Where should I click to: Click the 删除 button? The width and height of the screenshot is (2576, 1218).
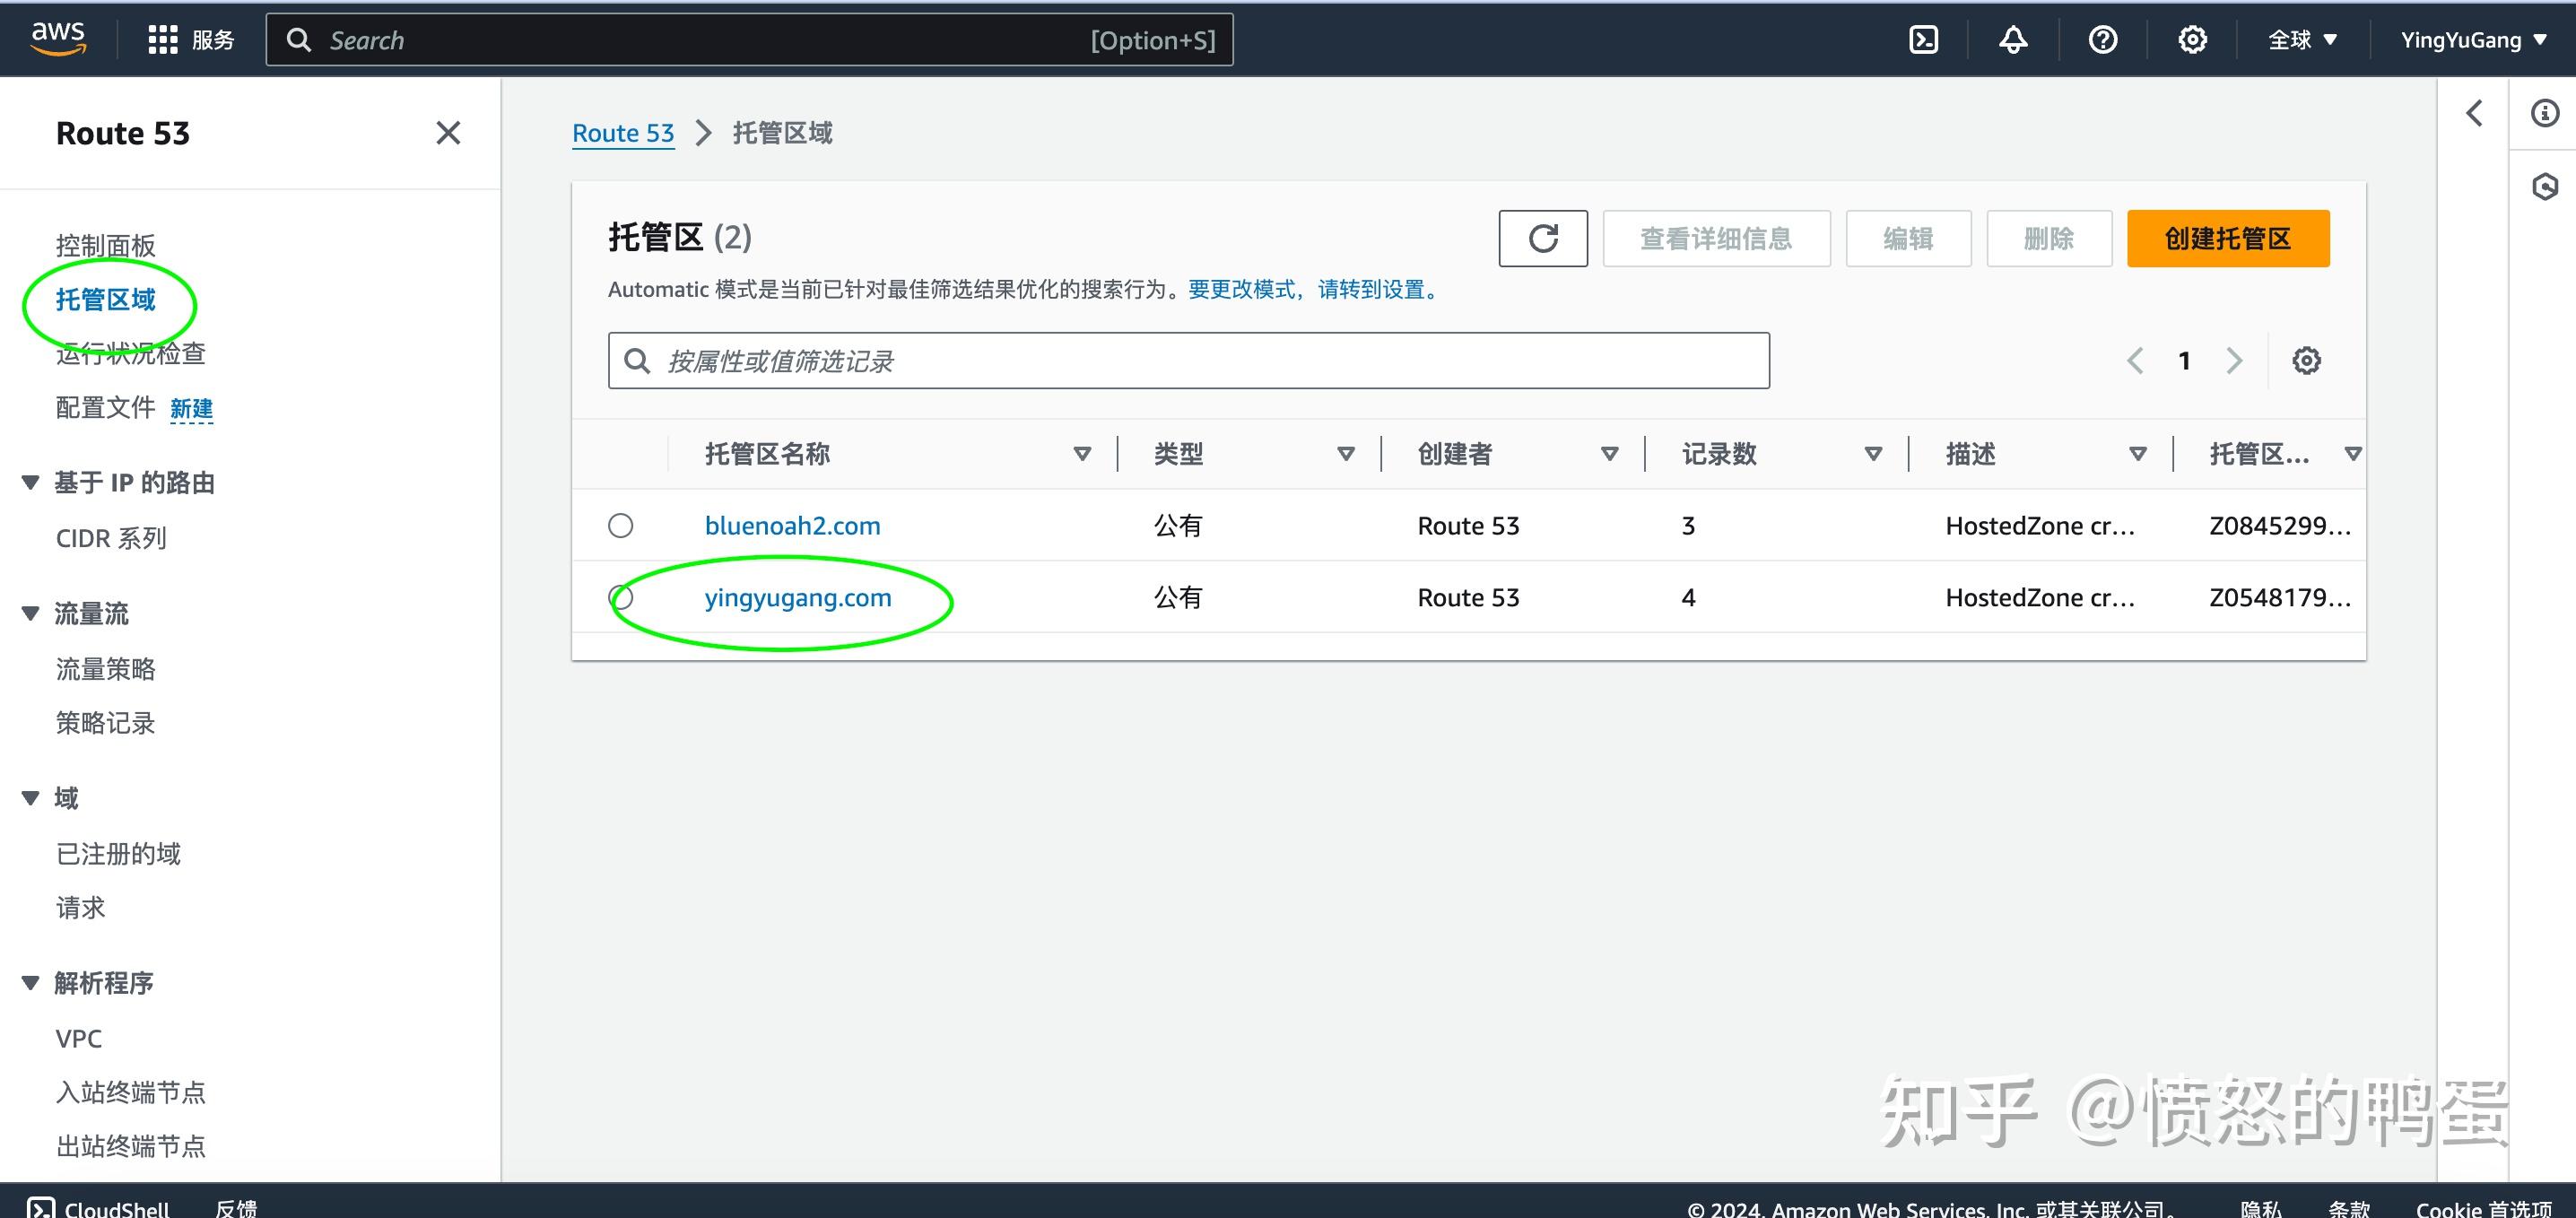[x=2049, y=238]
